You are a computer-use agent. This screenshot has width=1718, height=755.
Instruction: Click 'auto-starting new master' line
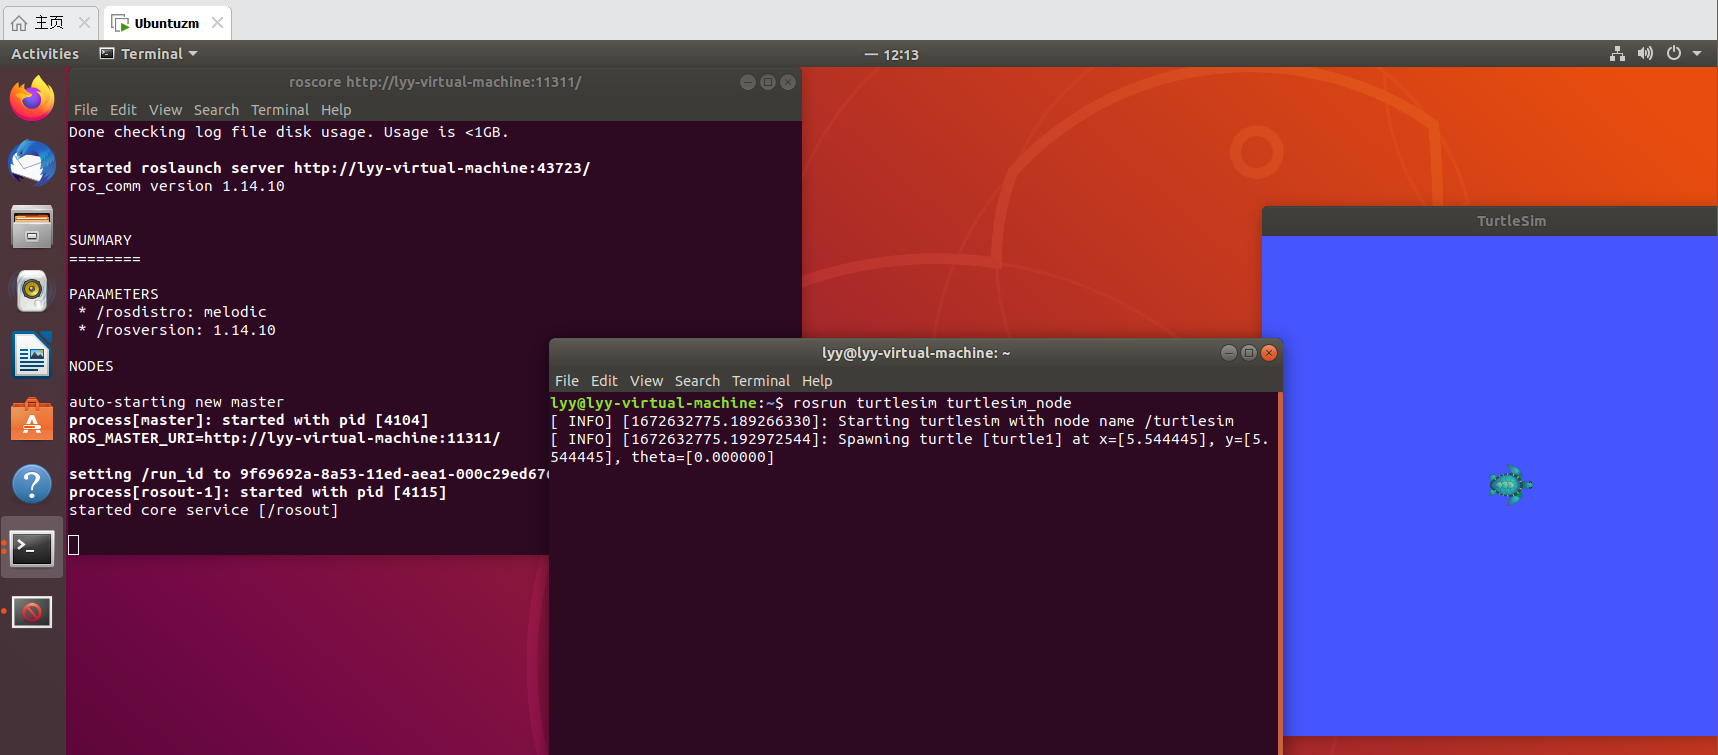point(176,402)
